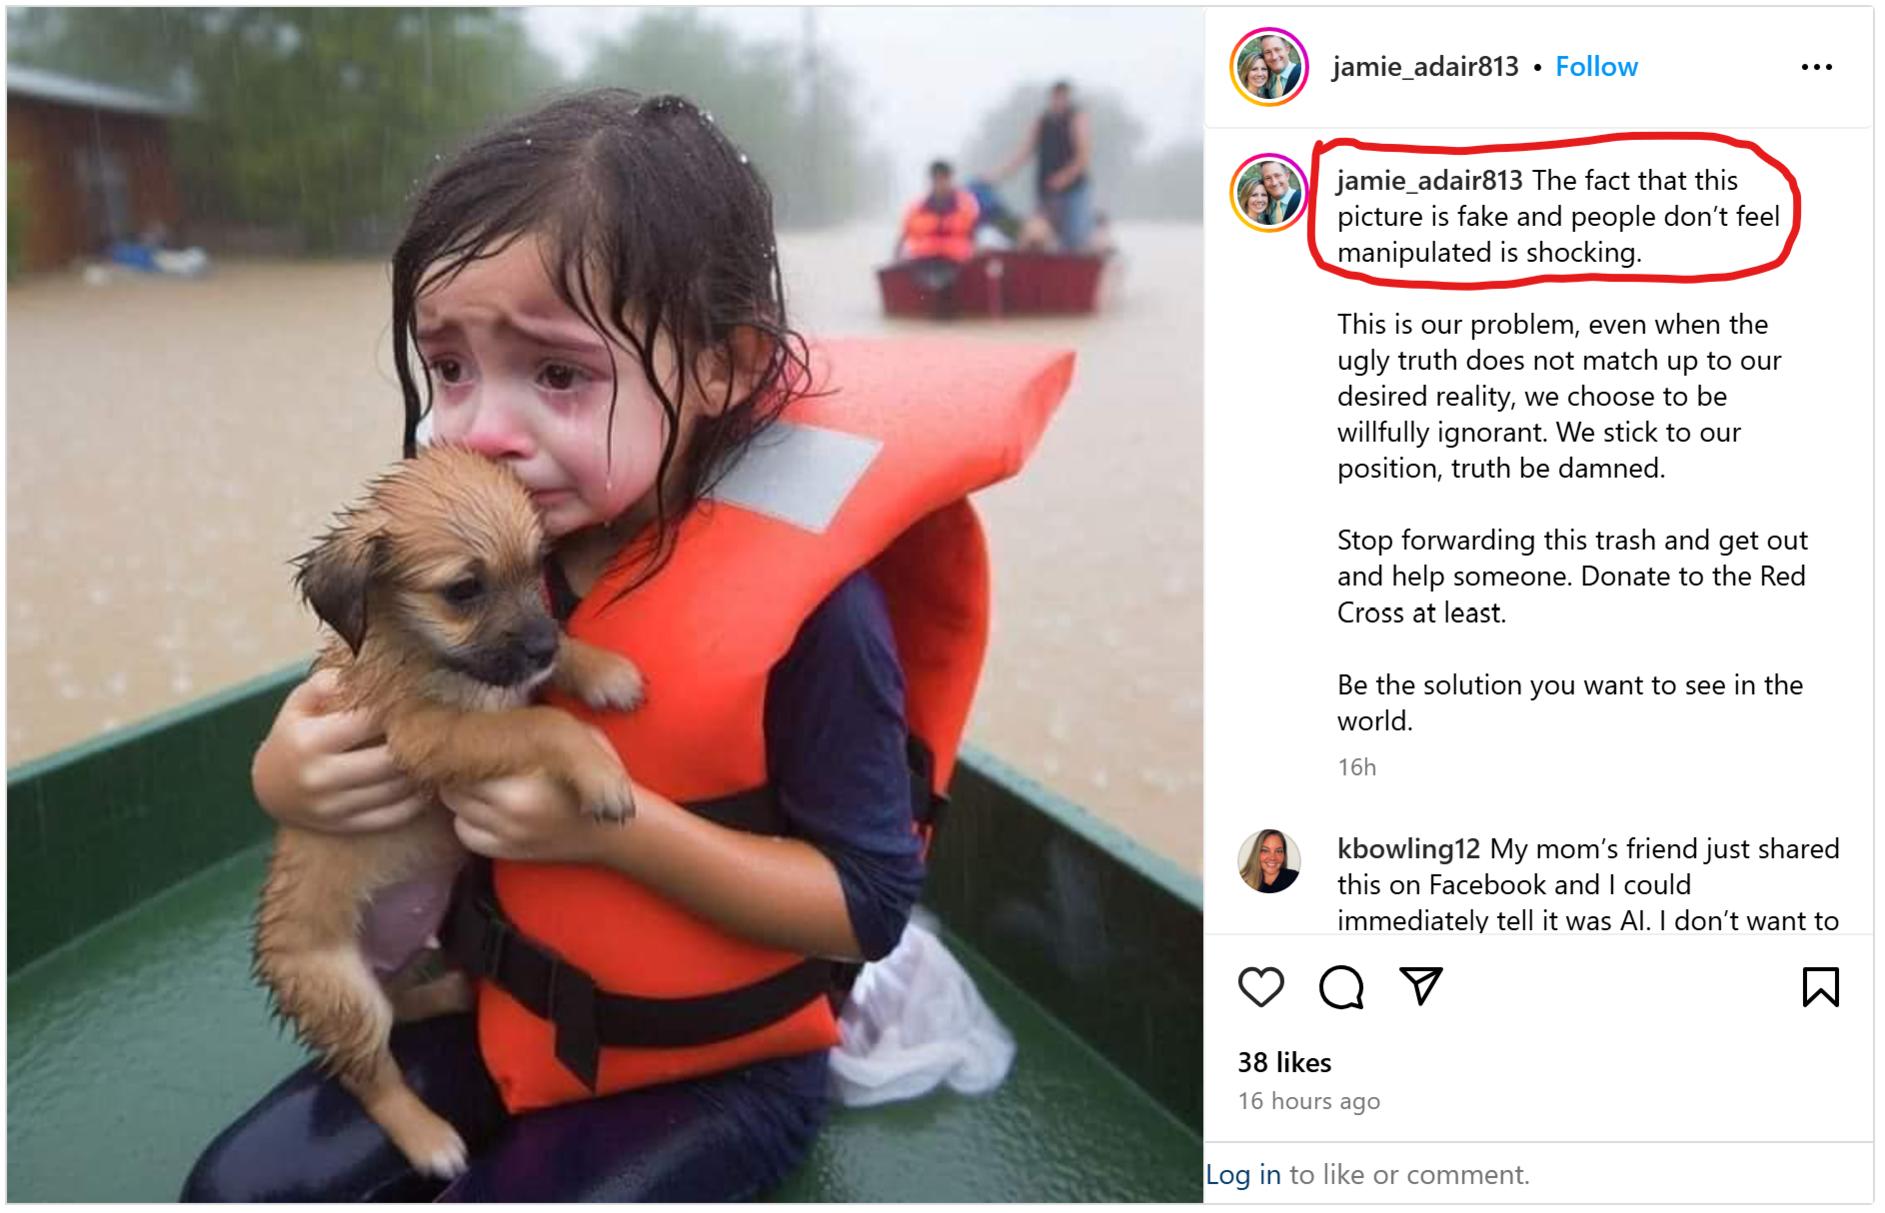Image resolution: width=1885 pixels, height=1213 pixels.
Task: Click jamie_adair813 username in the caption
Action: point(1429,181)
